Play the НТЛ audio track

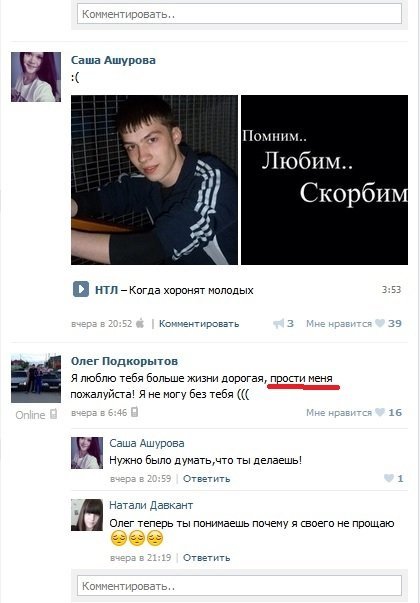point(81,289)
